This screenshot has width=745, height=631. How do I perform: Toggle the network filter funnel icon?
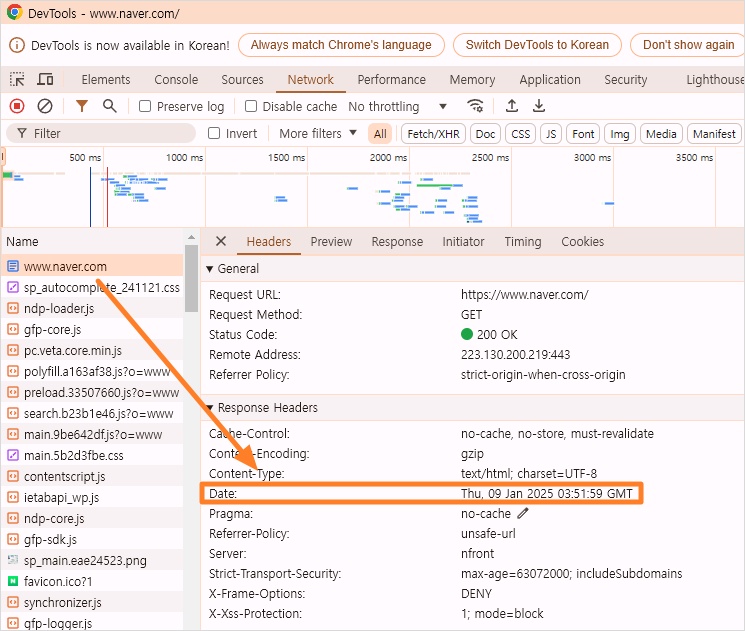82,106
